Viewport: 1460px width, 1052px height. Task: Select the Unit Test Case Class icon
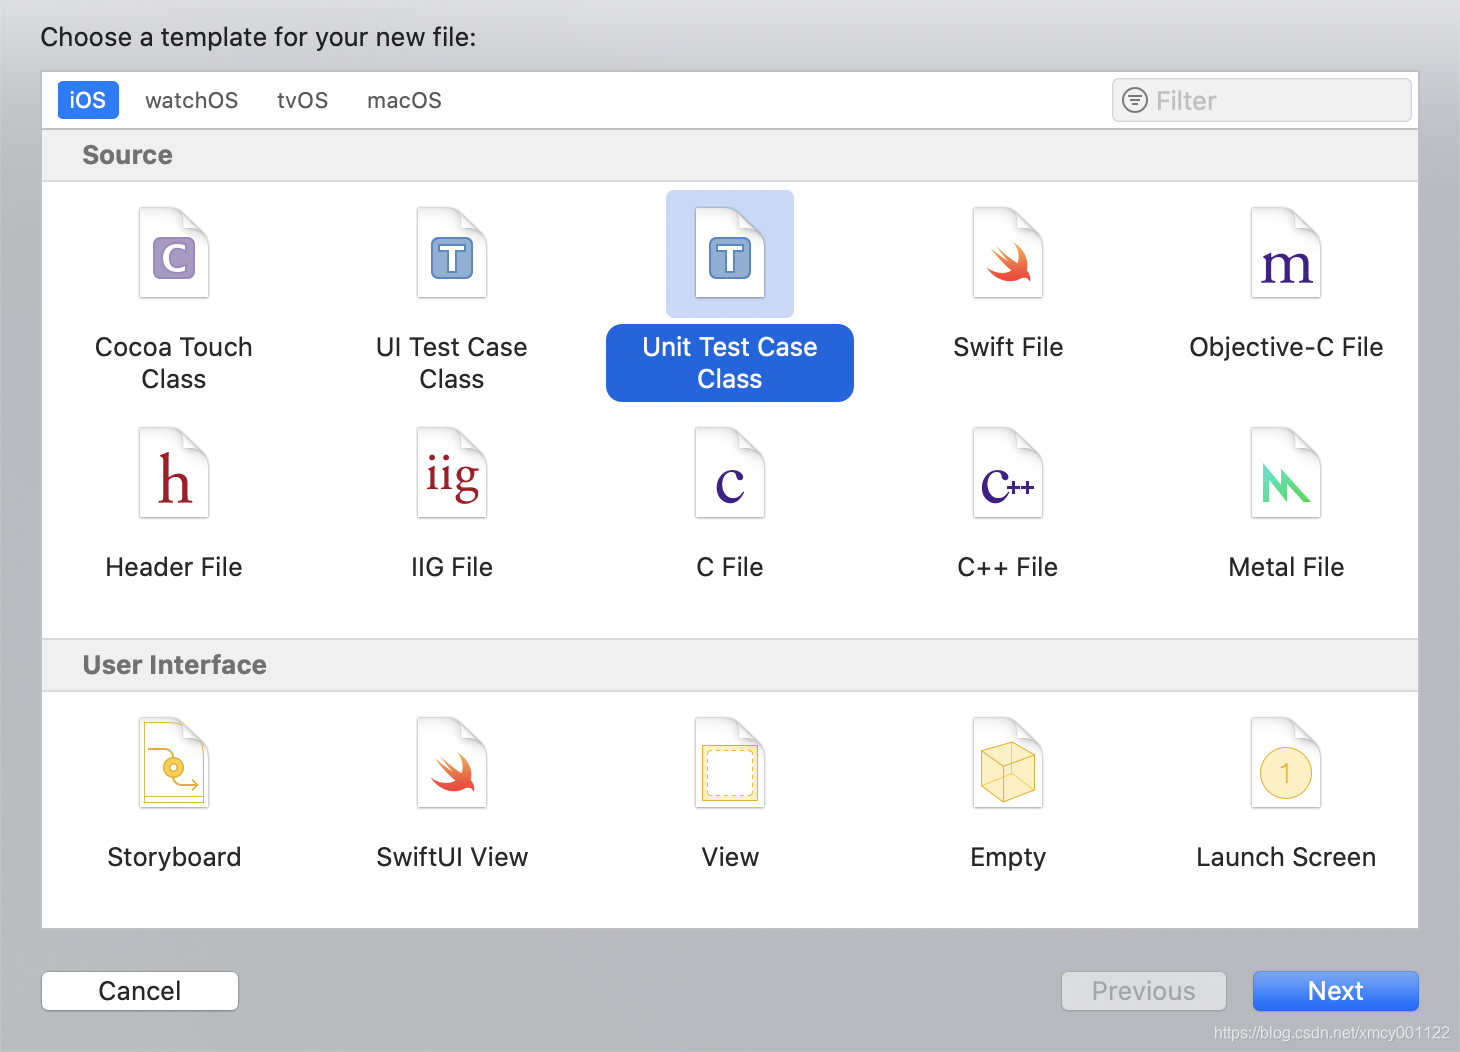(730, 253)
